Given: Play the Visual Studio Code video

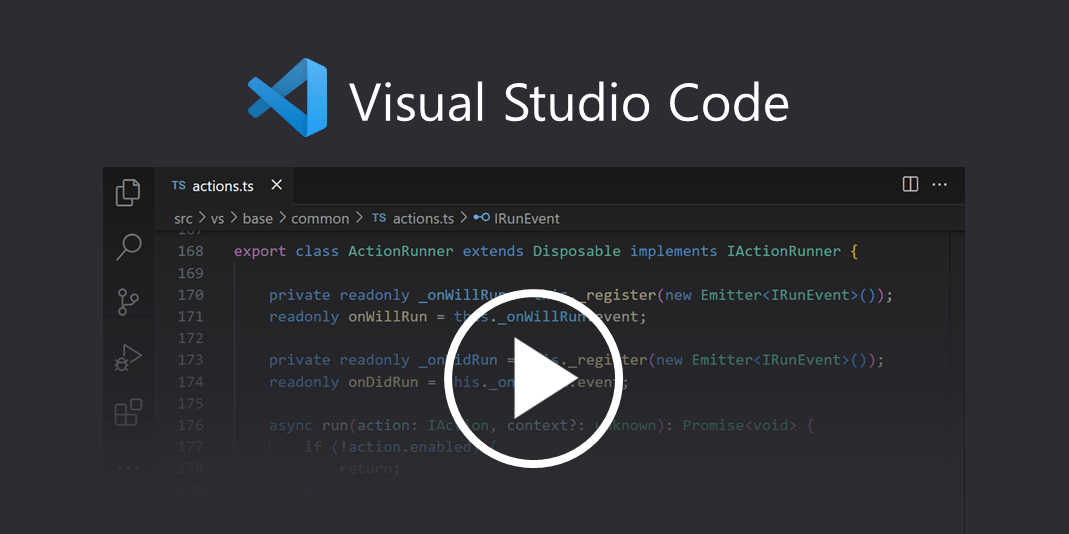Looking at the screenshot, I should pyautogui.click(x=534, y=379).
